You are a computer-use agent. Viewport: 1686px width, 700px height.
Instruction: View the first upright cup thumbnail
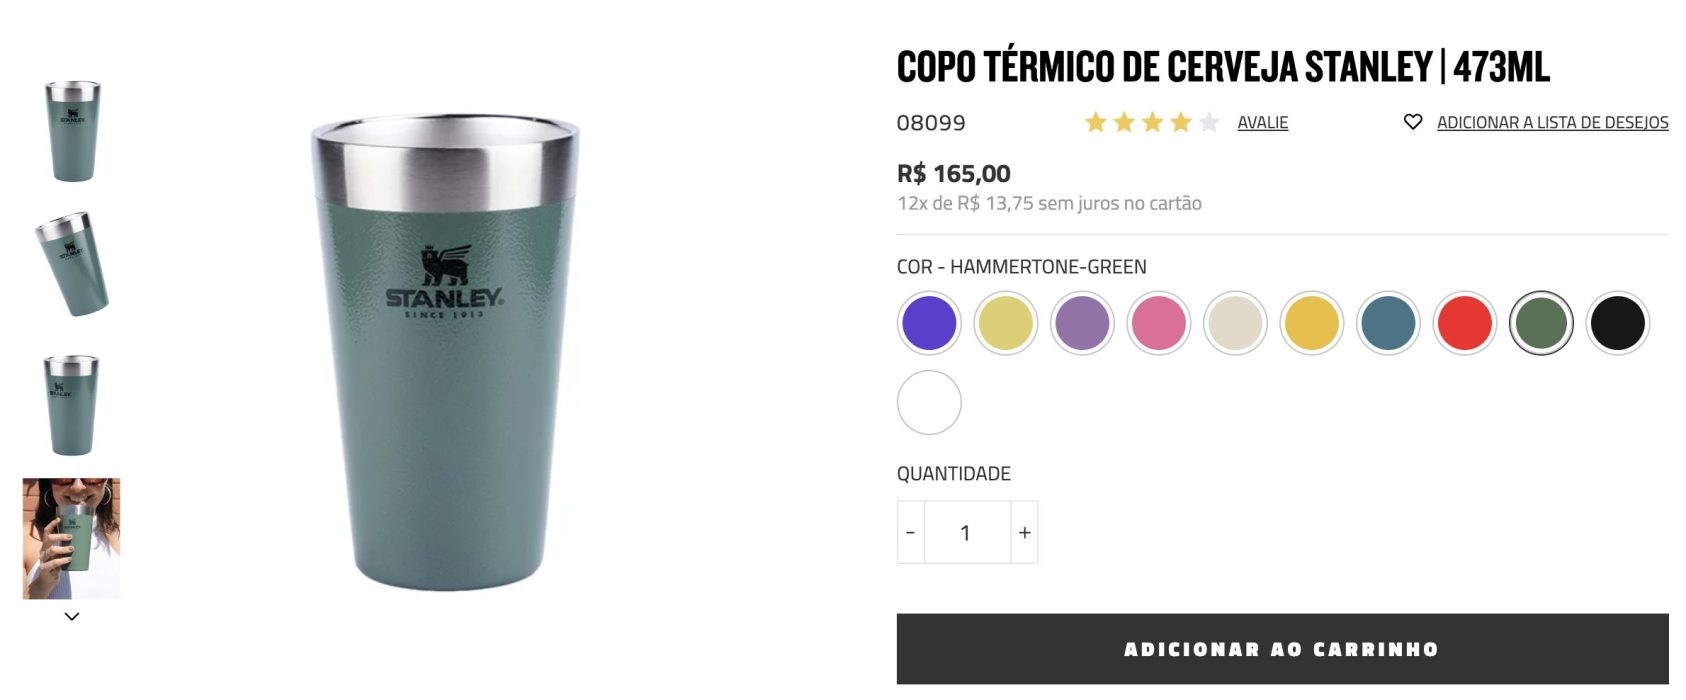click(x=72, y=131)
